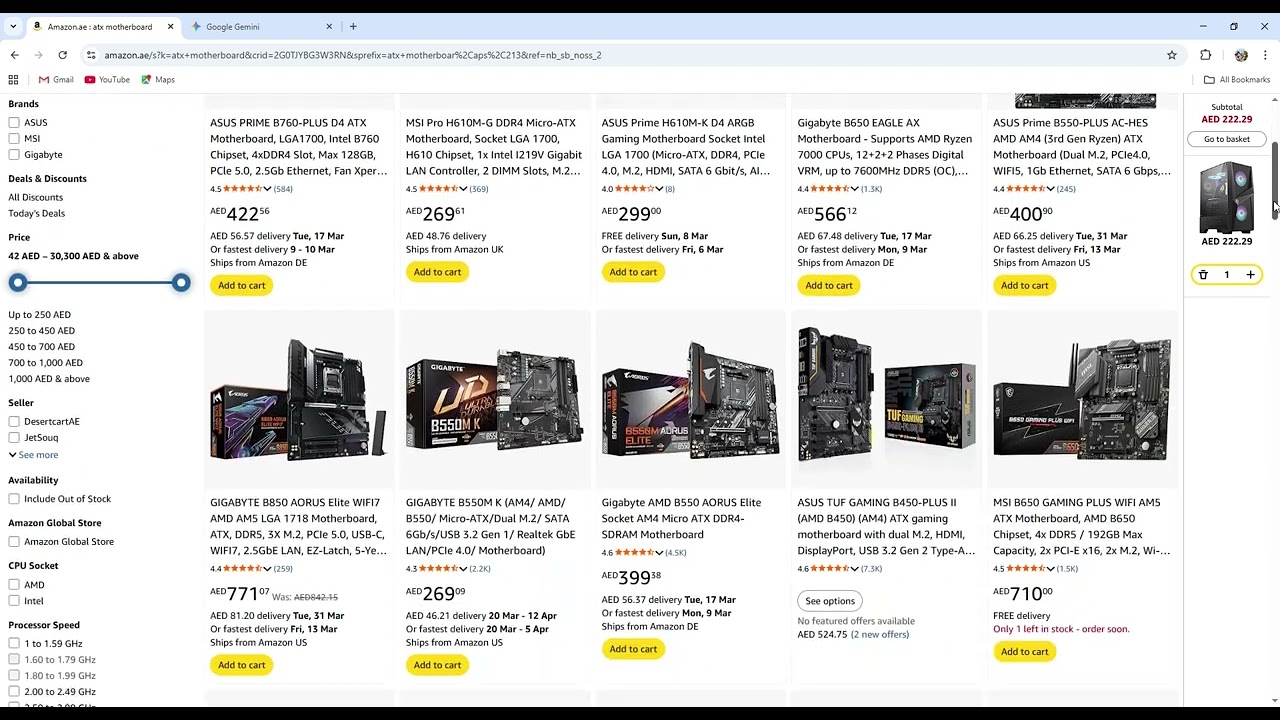1280x720 pixels.
Task: See options for ASUS TUF GAMING B450-PLUS II
Action: (830, 601)
